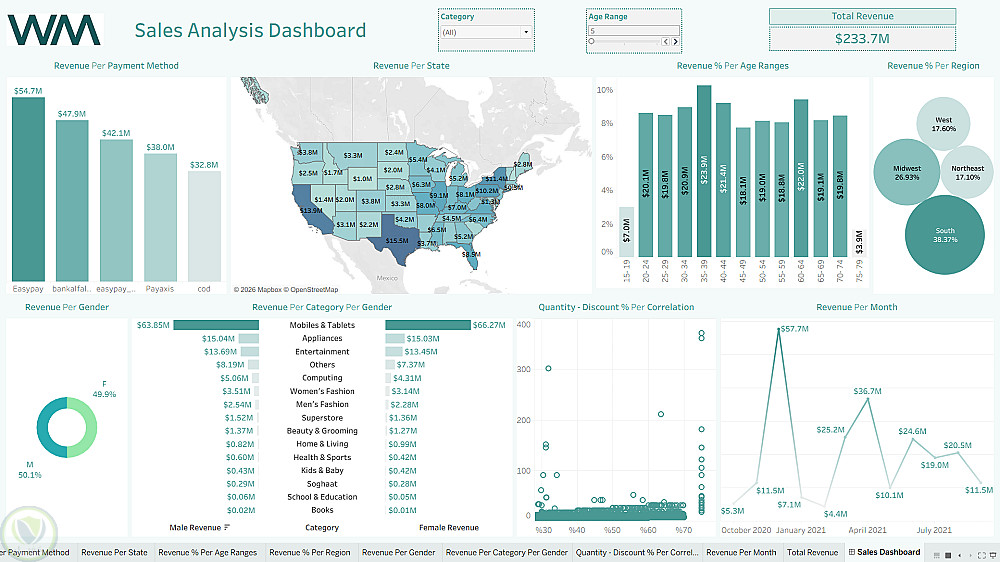The width and height of the screenshot is (1000, 562).
Task: Open the Revenue % Per Age Ranges tab
Action: [x=207, y=552]
